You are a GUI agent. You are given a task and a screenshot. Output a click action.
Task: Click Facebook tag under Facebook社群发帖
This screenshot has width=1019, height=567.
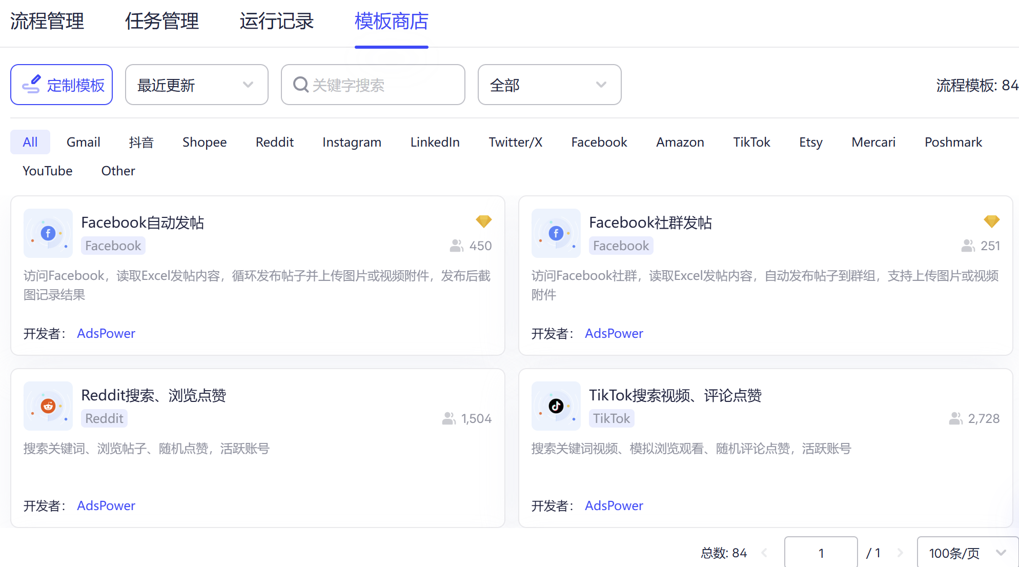pyautogui.click(x=621, y=246)
